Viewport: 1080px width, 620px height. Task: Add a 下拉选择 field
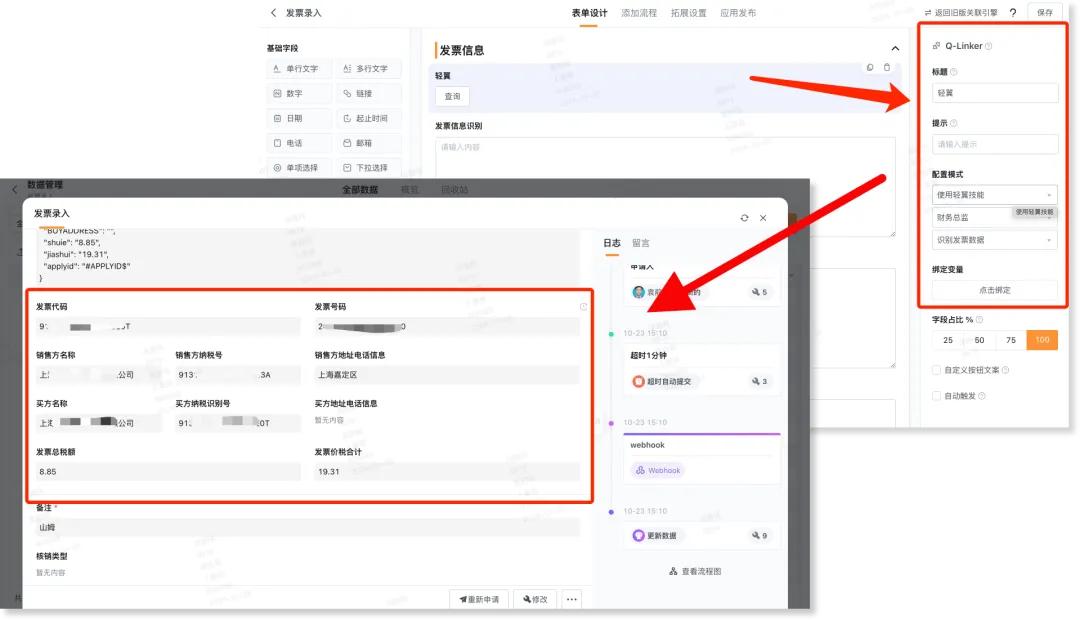[x=368, y=168]
